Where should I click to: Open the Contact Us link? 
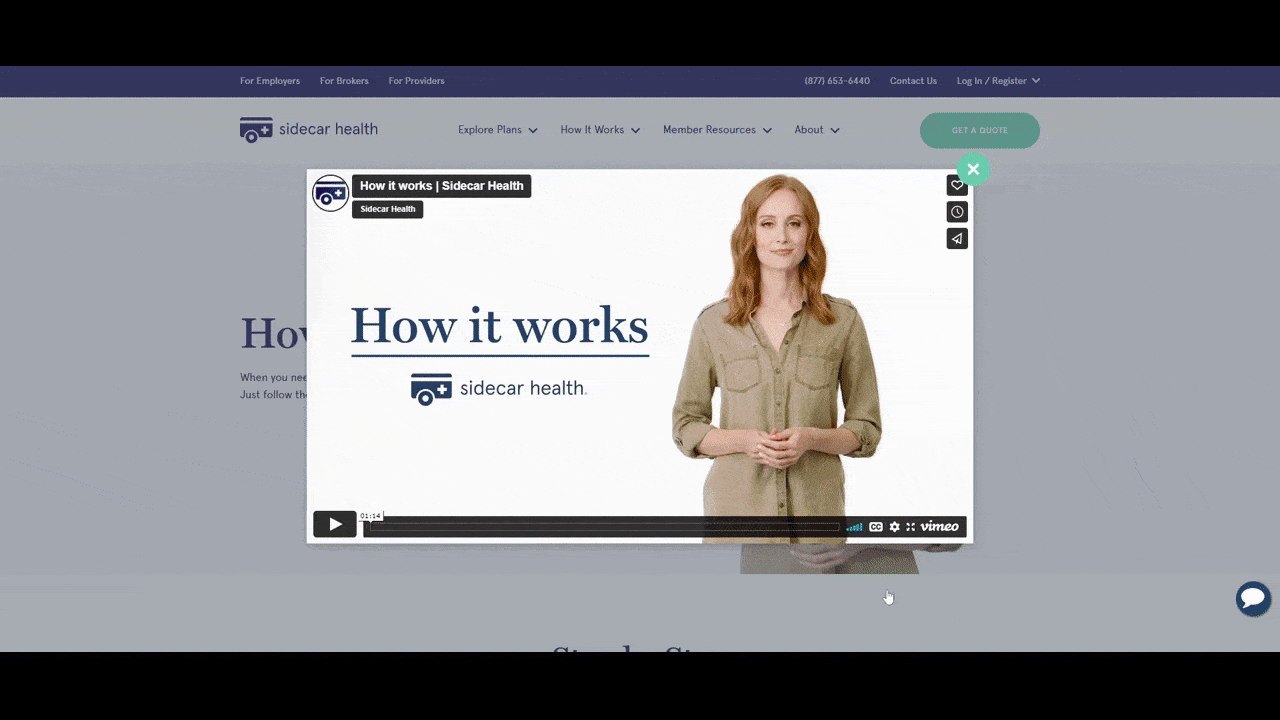(x=913, y=81)
